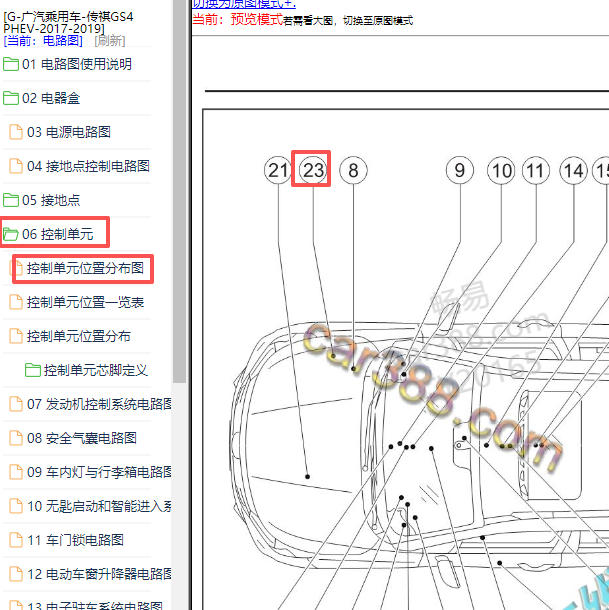Click document icon beside 10 无匙启动

[16, 506]
